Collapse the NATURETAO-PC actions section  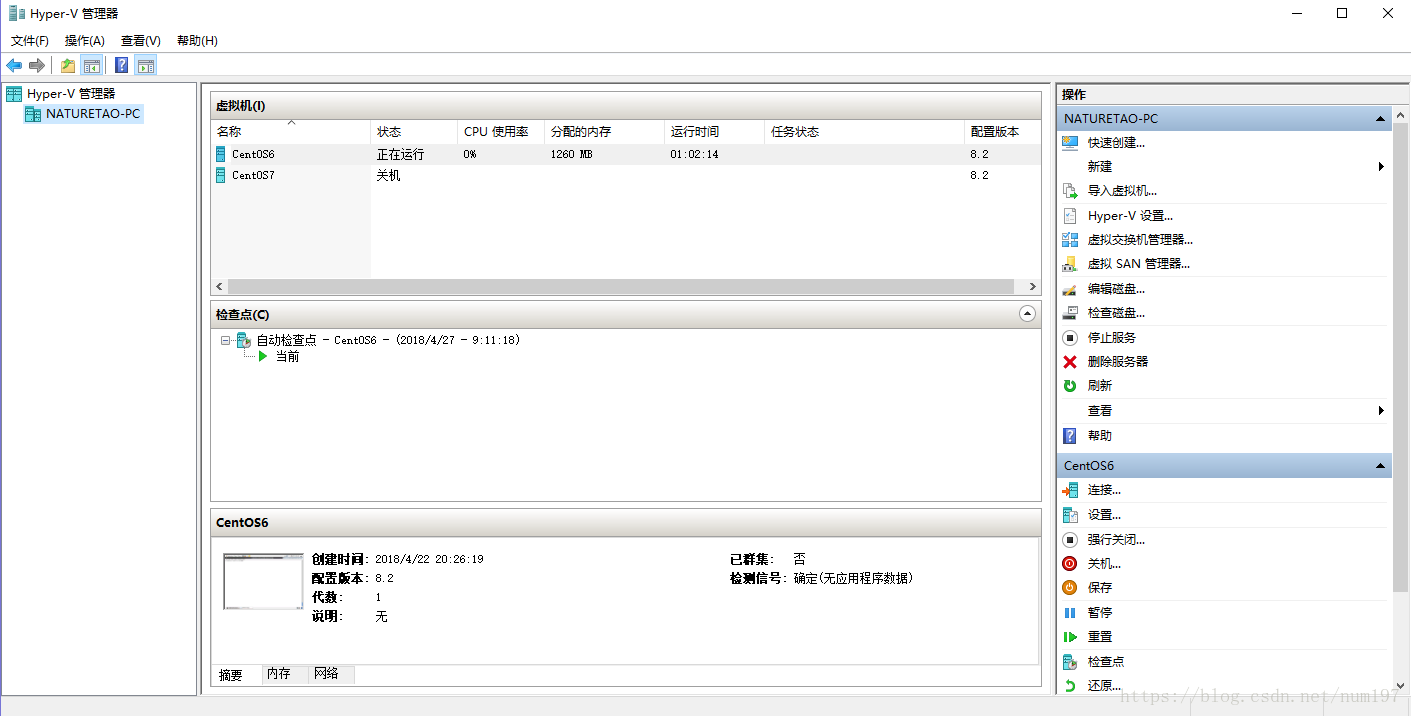click(1381, 119)
